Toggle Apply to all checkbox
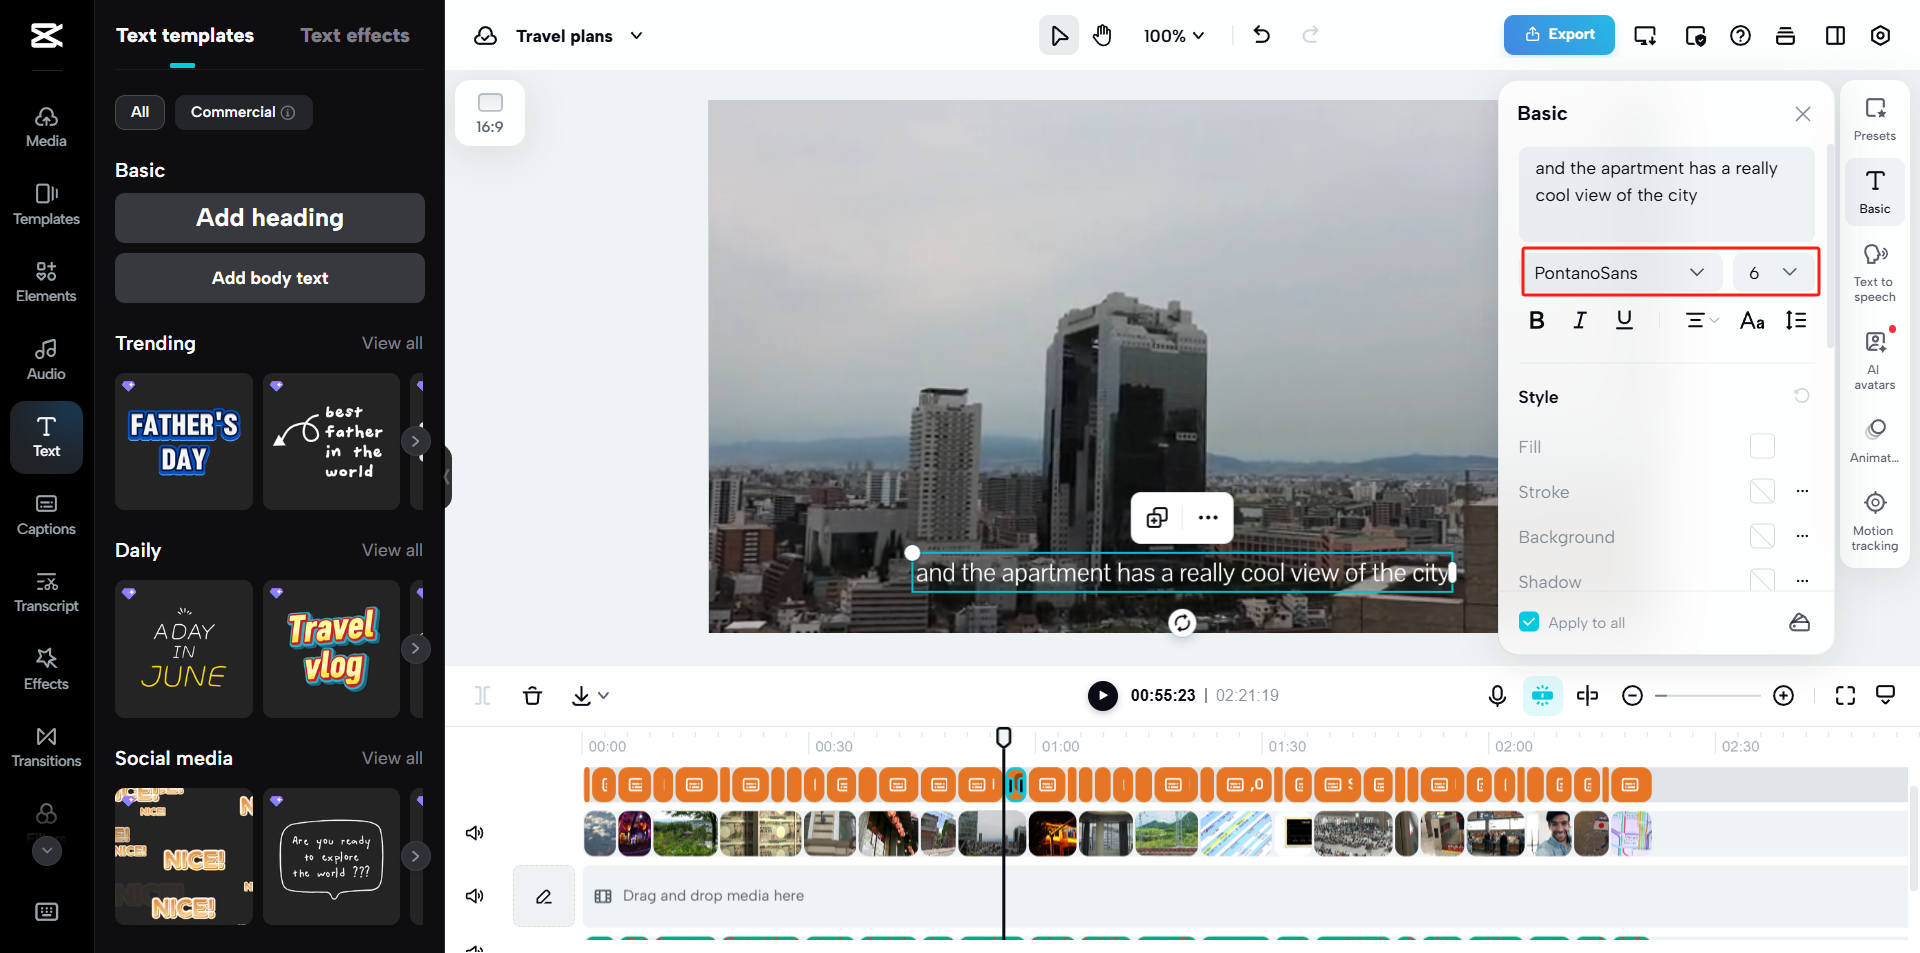The image size is (1920, 953). tap(1529, 622)
